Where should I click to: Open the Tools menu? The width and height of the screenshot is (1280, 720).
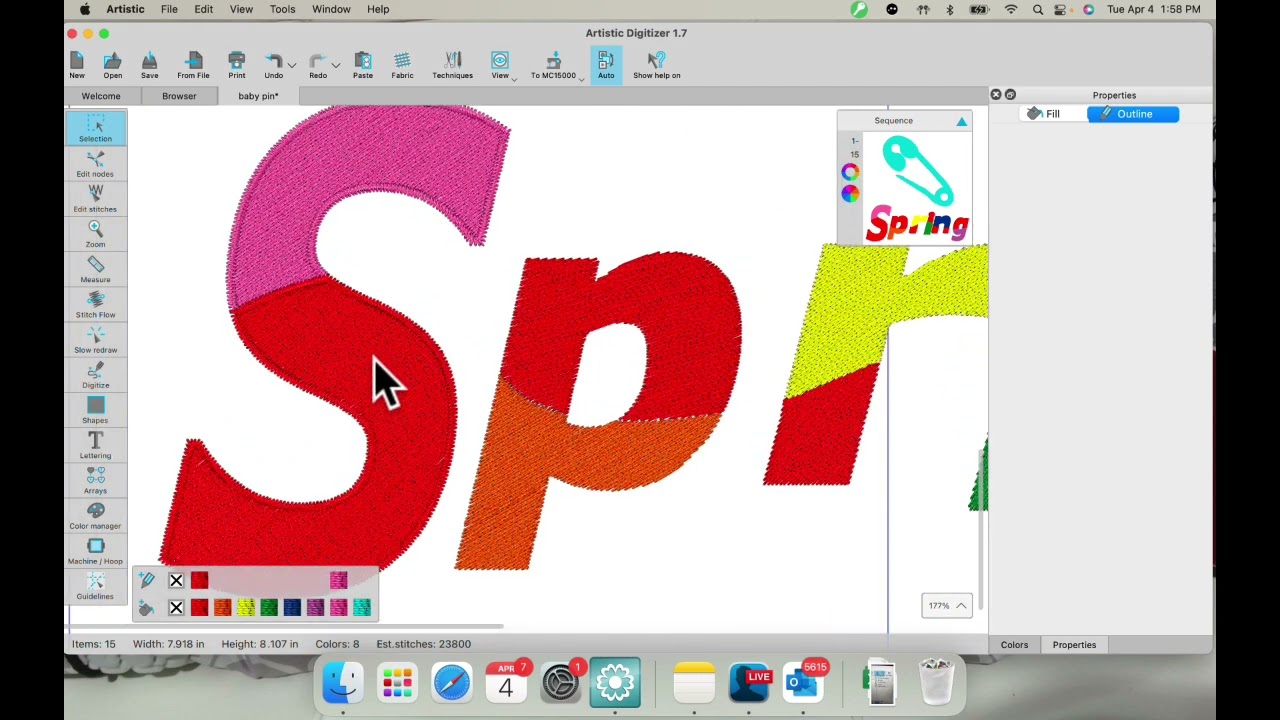[x=282, y=9]
